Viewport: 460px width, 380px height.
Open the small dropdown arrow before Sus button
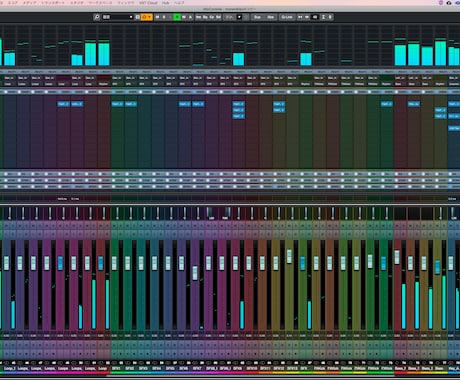pyautogui.click(x=239, y=17)
